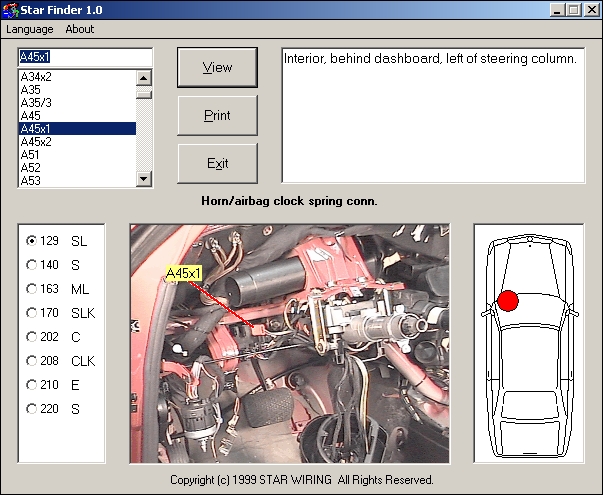Select the 163 ML model radio button

[32, 288]
